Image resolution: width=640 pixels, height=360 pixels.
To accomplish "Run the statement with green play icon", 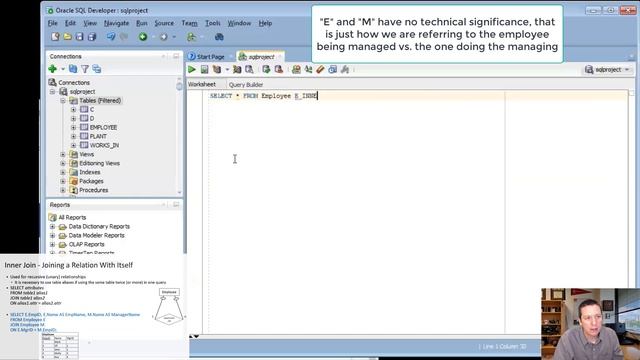I will 192,69.
